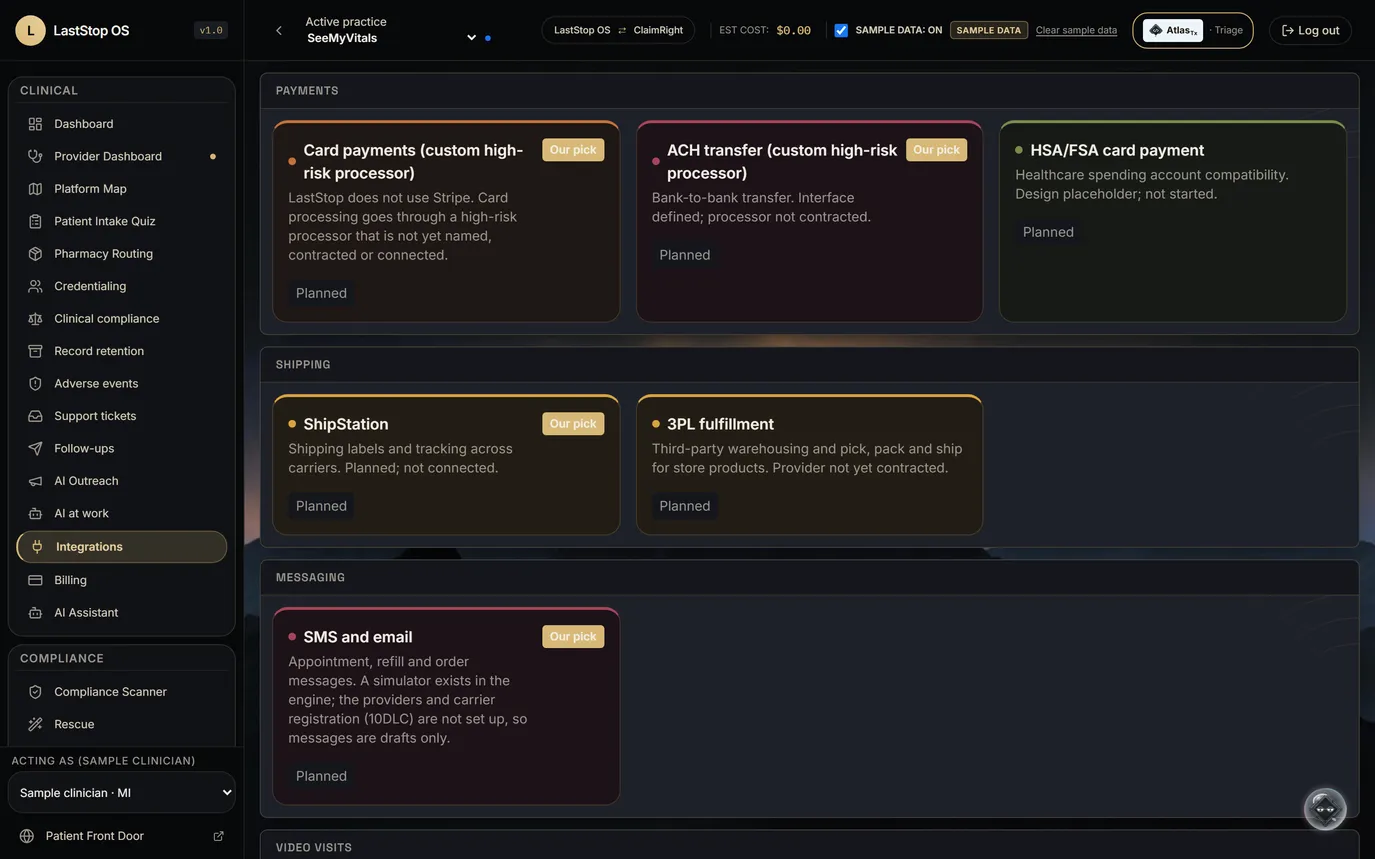1375x859 pixels.
Task: Click the EST COST $0.00 value
Action: tap(794, 30)
